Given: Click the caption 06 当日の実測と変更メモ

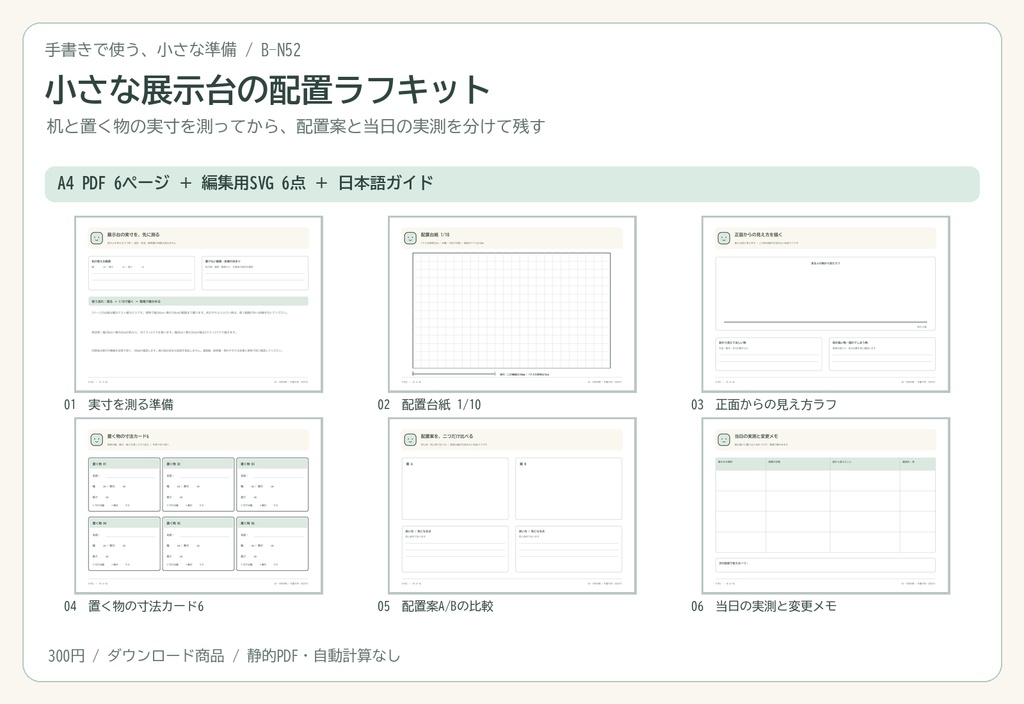Looking at the screenshot, I should 763,606.
